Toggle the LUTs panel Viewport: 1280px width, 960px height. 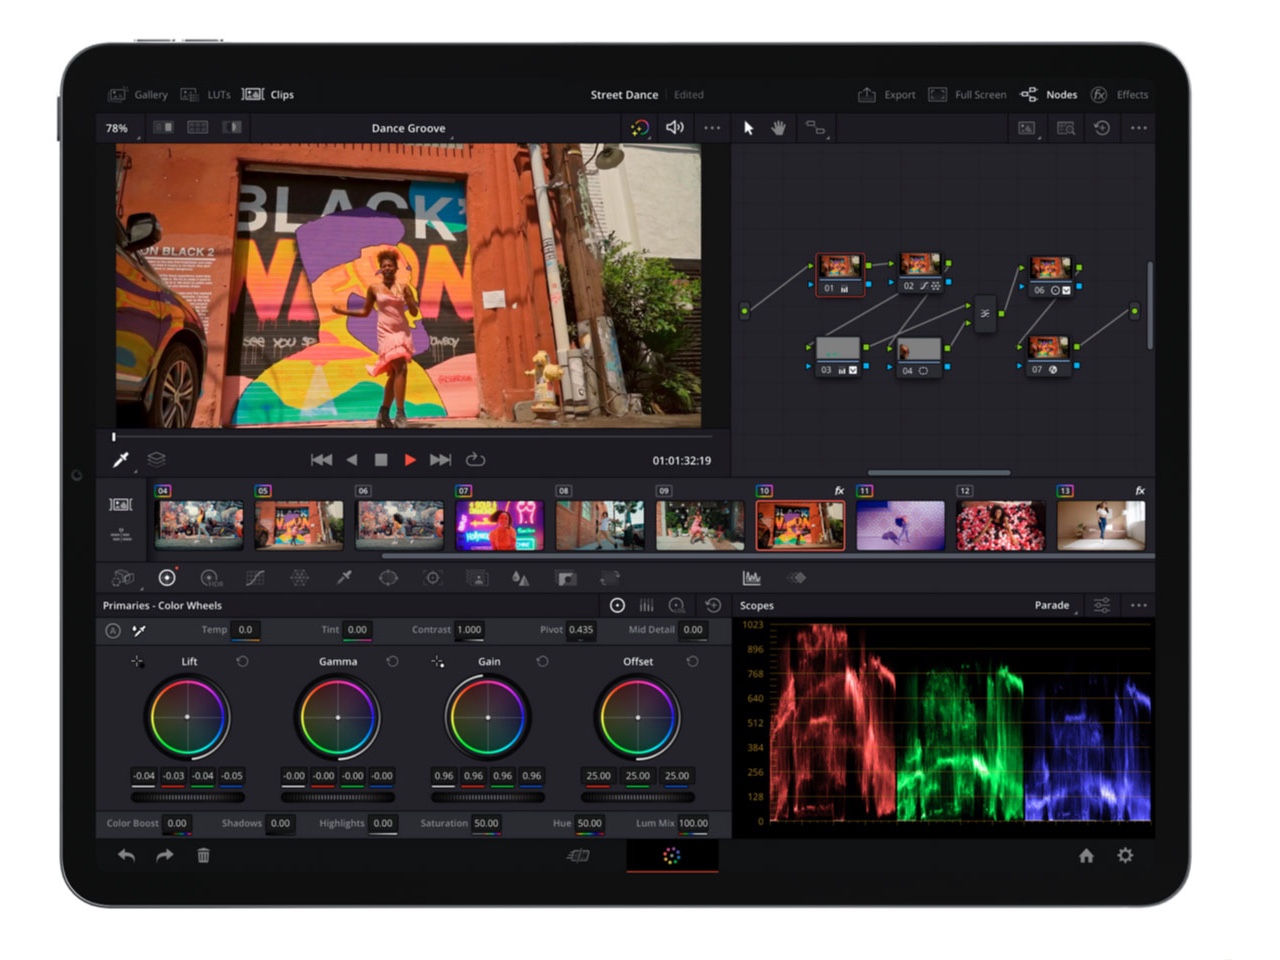click(205, 94)
